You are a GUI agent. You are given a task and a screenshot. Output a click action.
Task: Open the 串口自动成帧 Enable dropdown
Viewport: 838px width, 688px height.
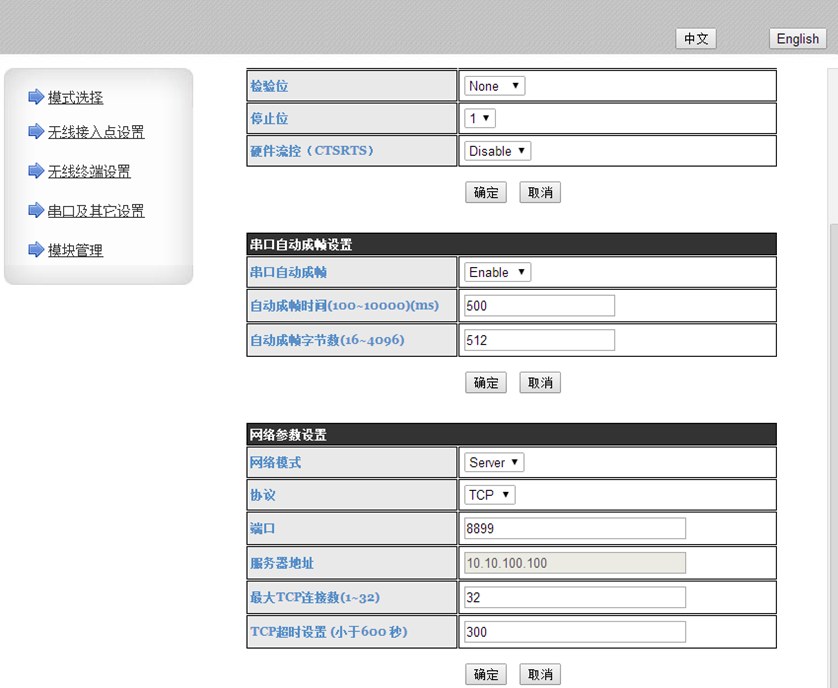(497, 272)
